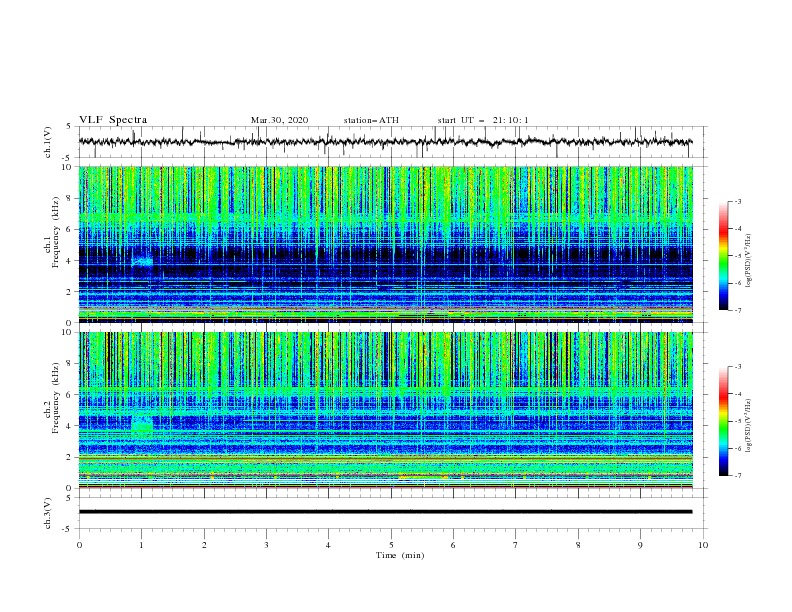Click time axis tick label "0"
The width and height of the screenshot is (792, 612).
point(79,545)
